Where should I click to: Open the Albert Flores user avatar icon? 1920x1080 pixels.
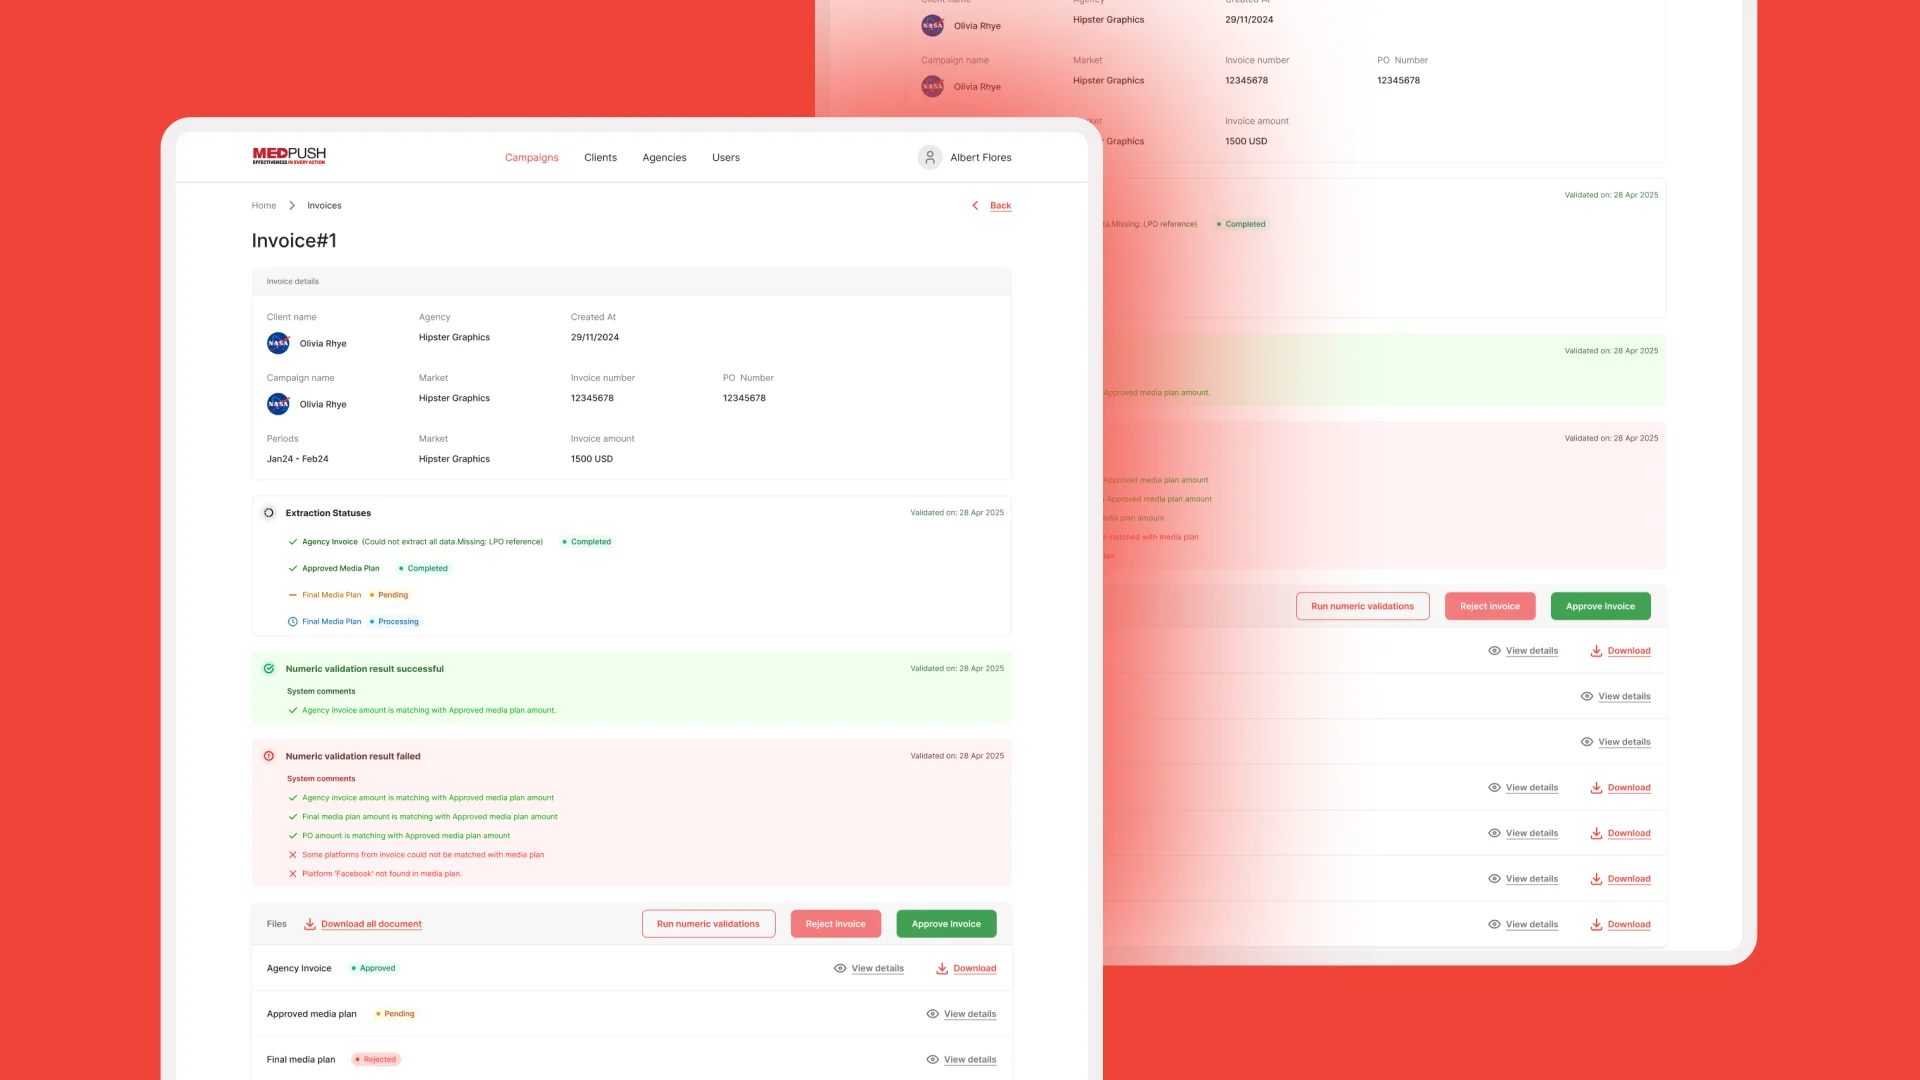tap(930, 157)
